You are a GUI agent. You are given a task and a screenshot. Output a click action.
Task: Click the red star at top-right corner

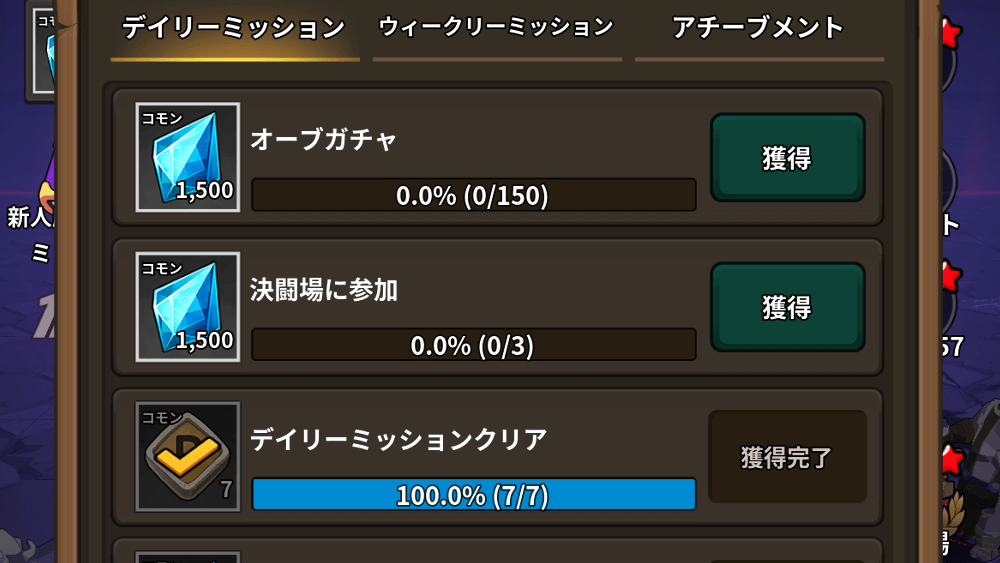coord(950,32)
